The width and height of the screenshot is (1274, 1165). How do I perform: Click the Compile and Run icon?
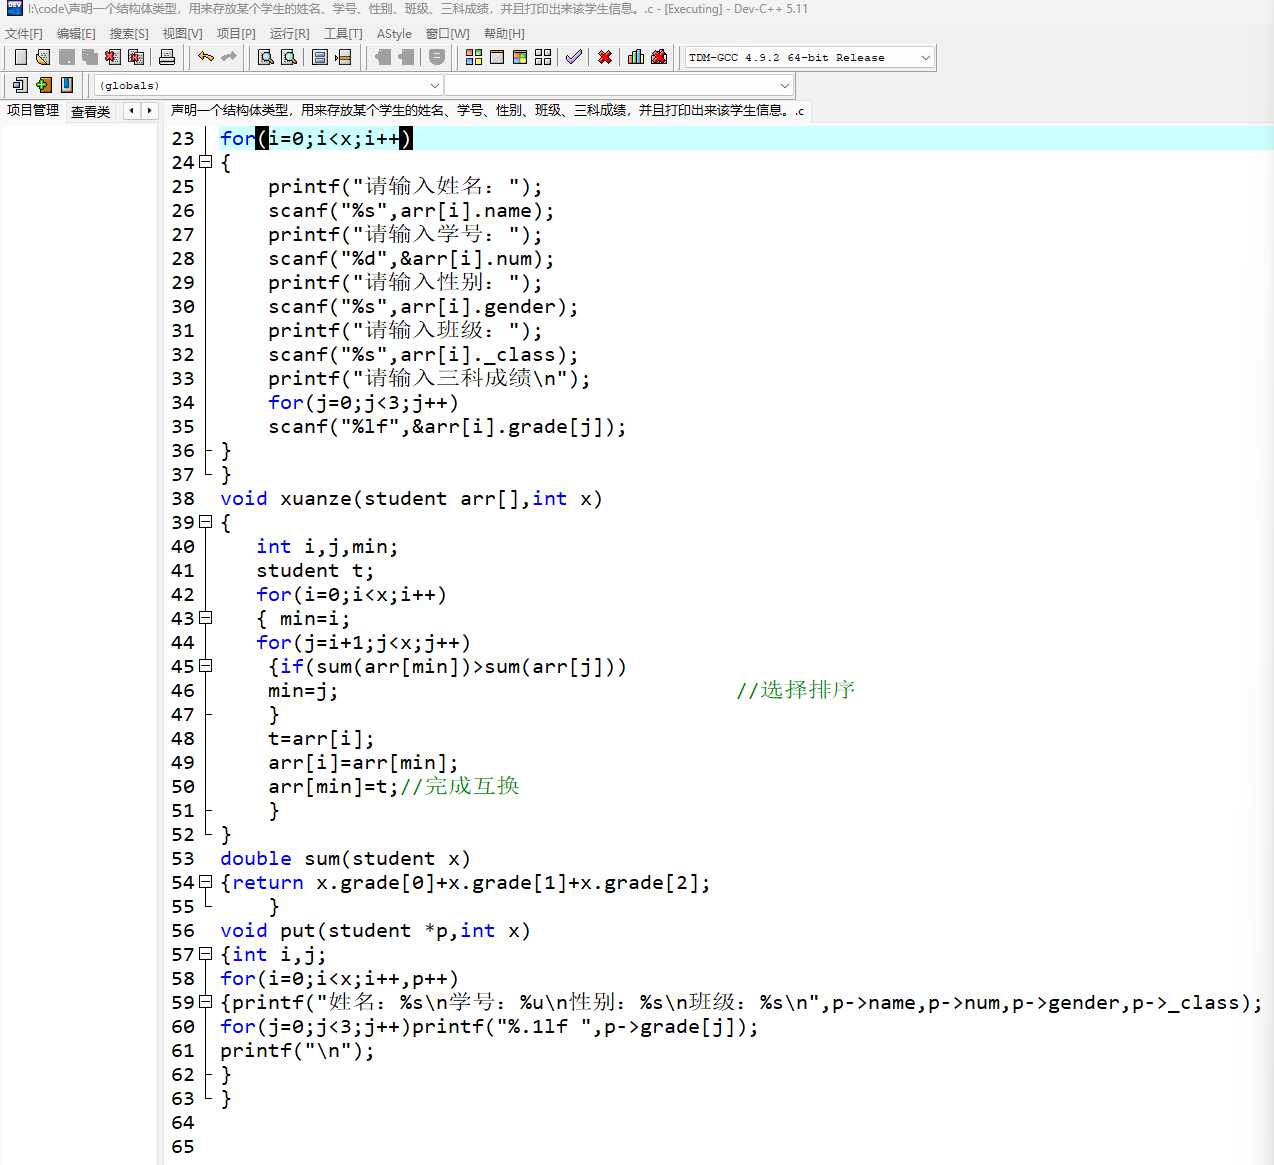tap(520, 57)
